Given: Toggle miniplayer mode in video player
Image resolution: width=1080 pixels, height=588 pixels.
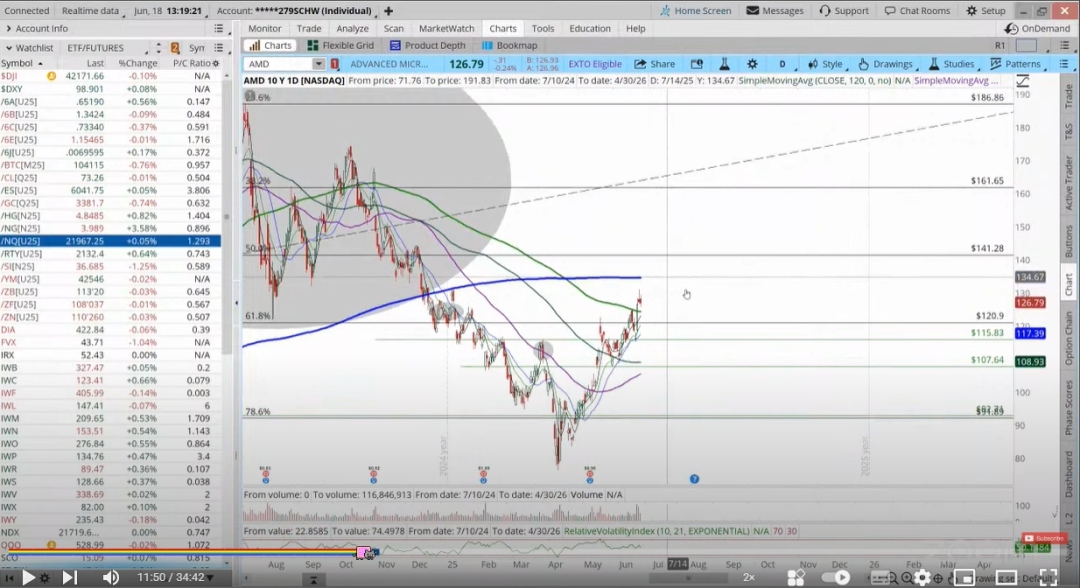Looking at the screenshot, I should click(964, 577).
